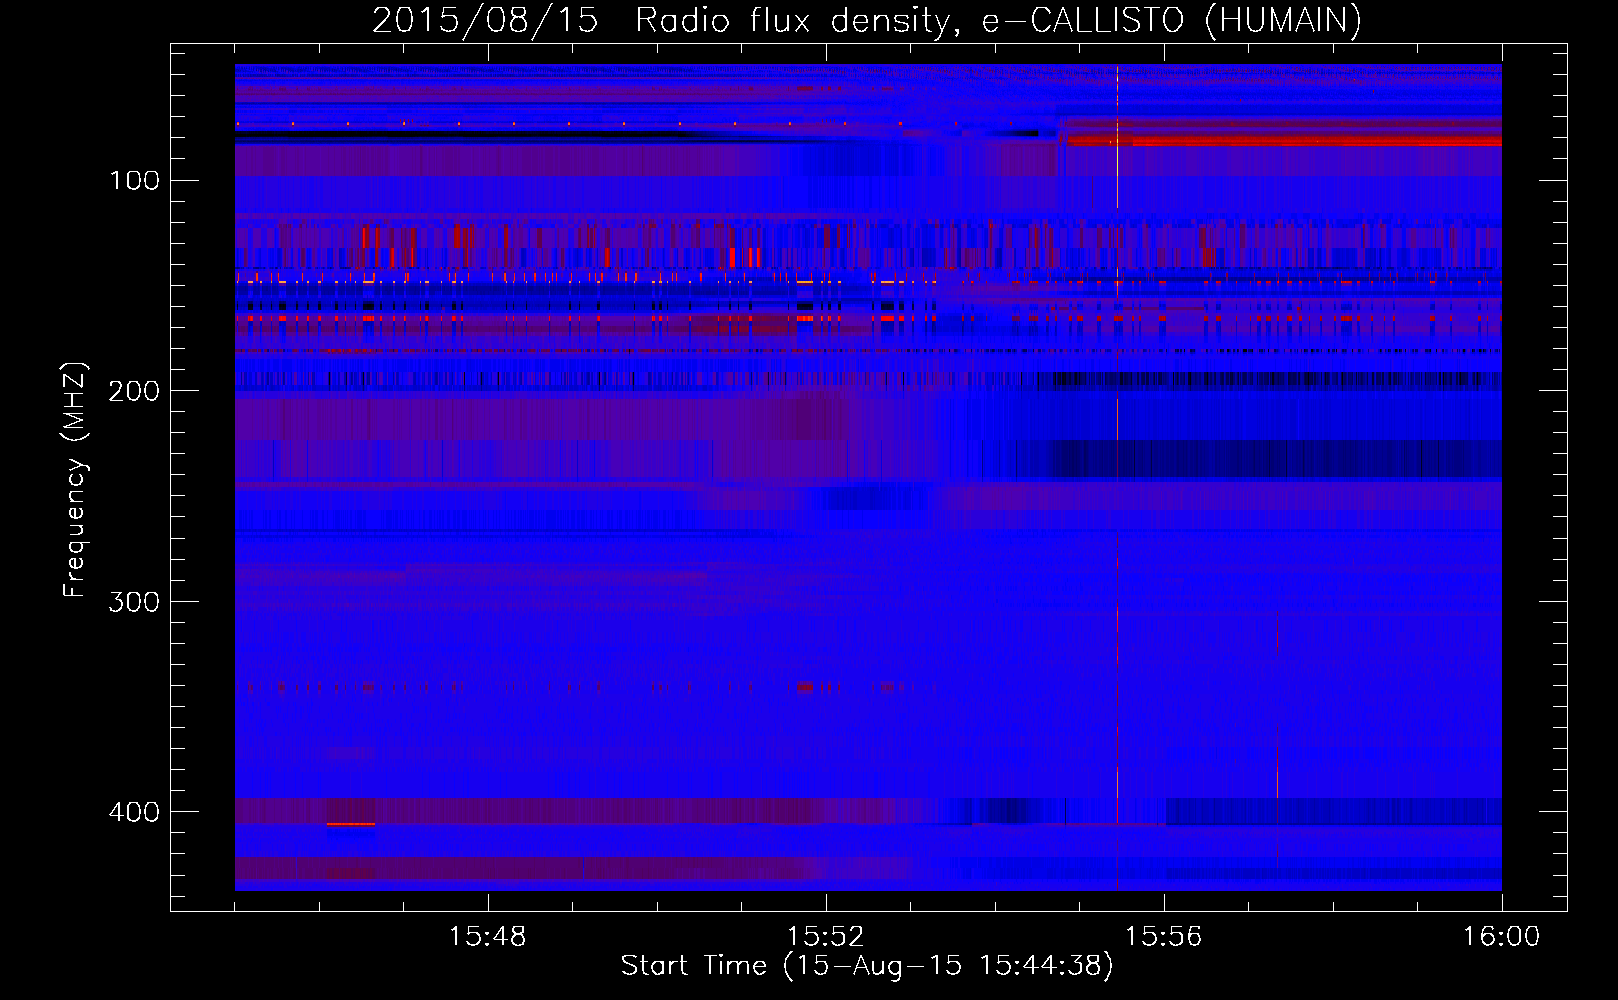Click the bright red emission band near 80 MHz
Viewport: 1618px width, 1000px height.
[1284, 141]
